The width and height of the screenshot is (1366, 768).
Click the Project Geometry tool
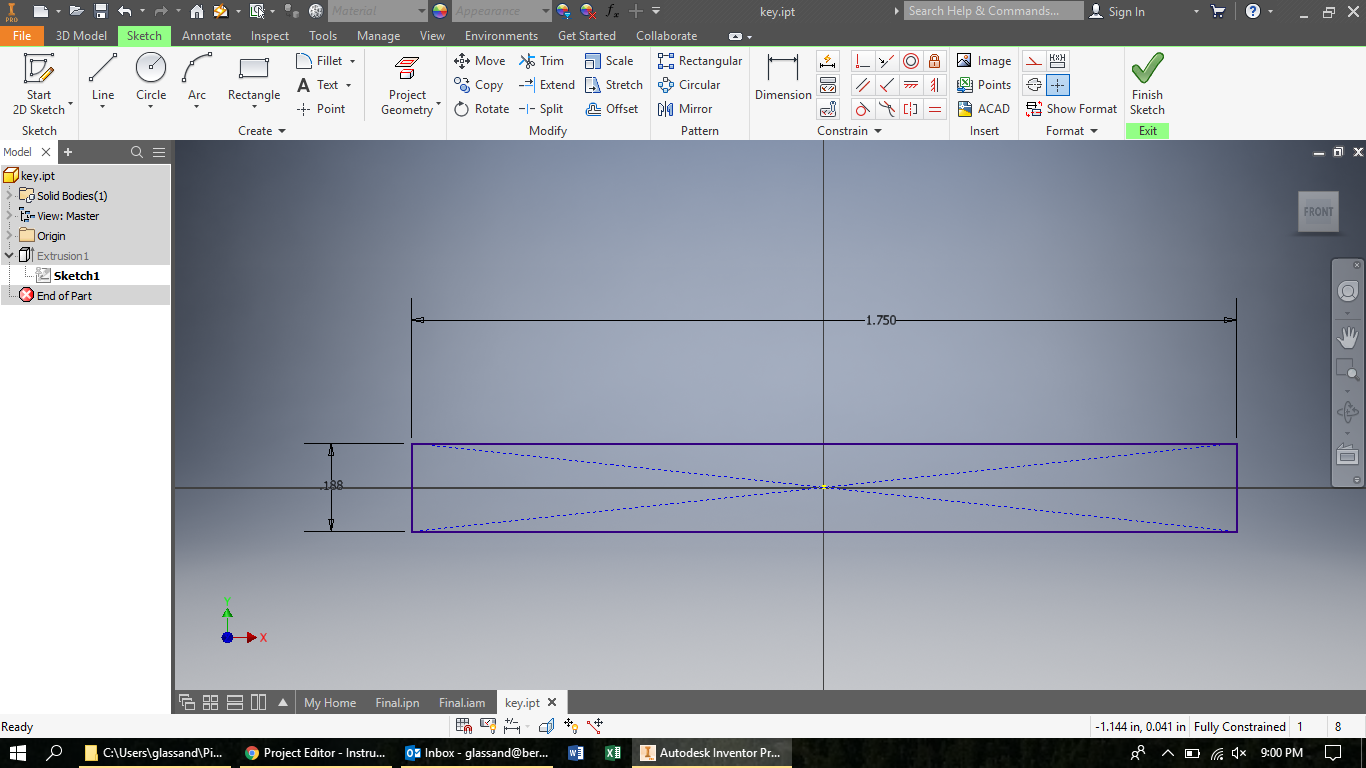pos(407,84)
